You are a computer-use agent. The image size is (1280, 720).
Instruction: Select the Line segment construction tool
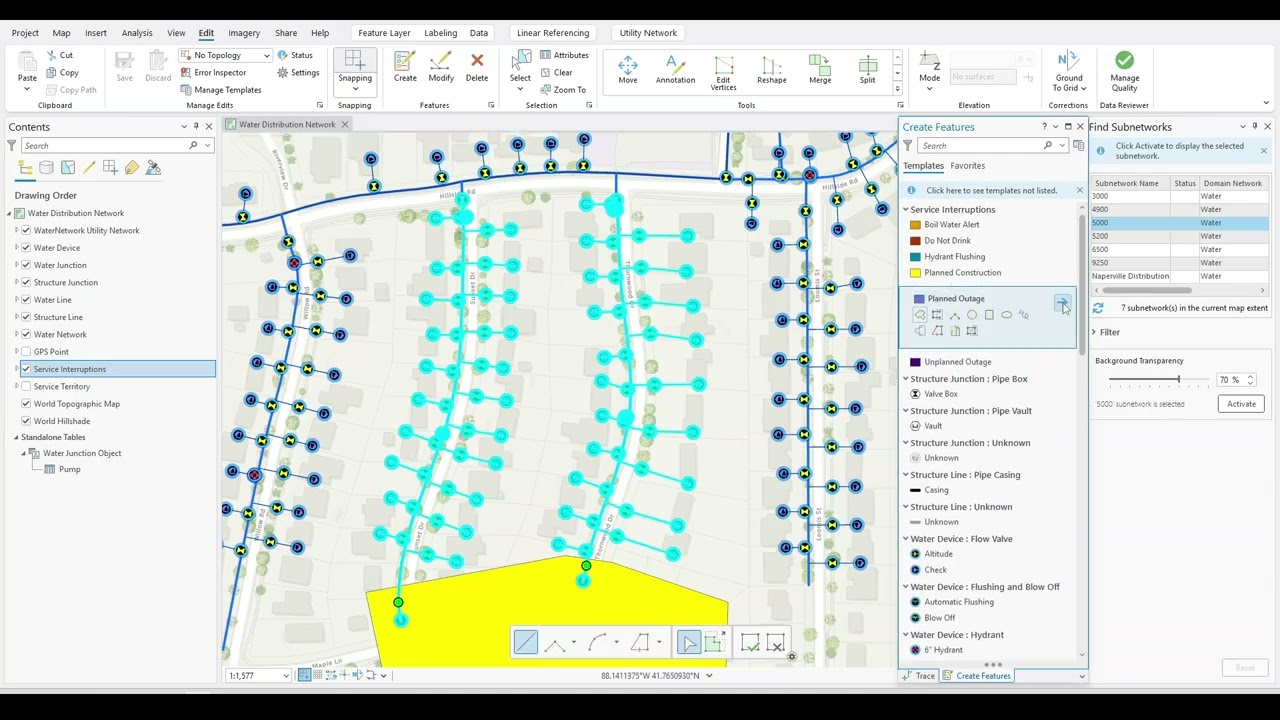[x=526, y=643]
